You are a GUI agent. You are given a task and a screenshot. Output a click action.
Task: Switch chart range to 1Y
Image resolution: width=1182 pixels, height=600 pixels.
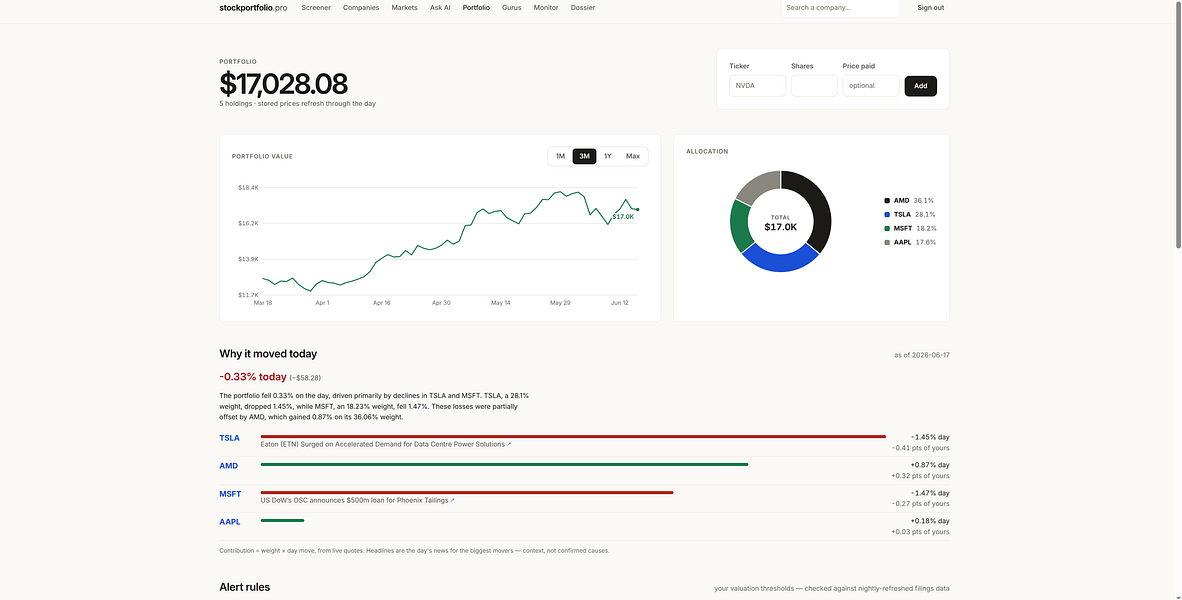(x=608, y=156)
